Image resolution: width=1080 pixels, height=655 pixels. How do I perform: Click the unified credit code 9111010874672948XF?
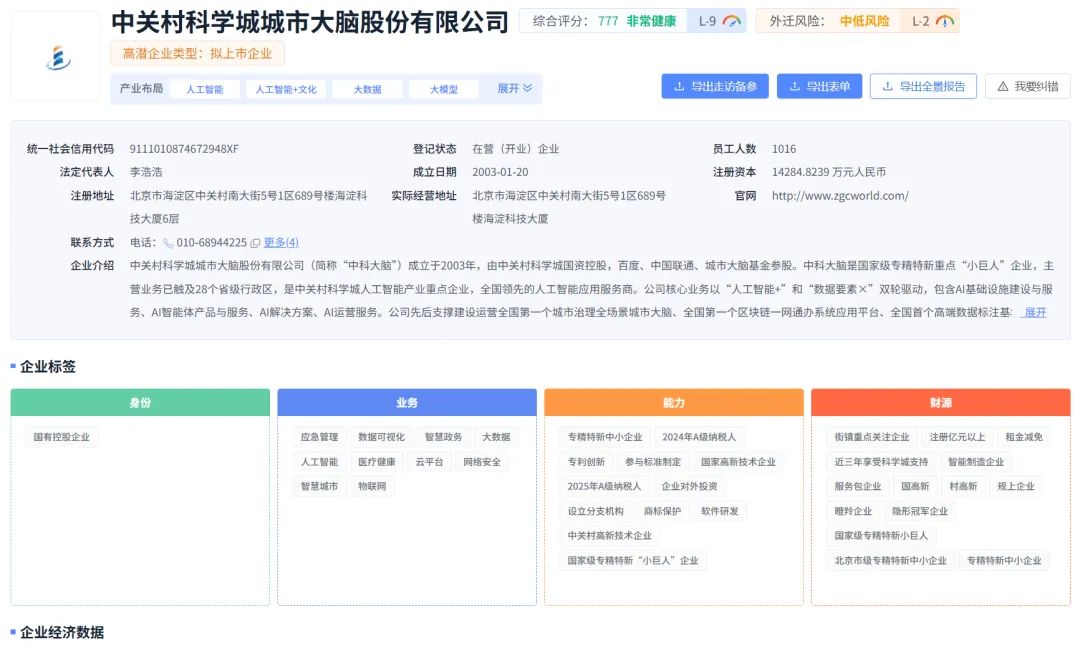(184, 149)
